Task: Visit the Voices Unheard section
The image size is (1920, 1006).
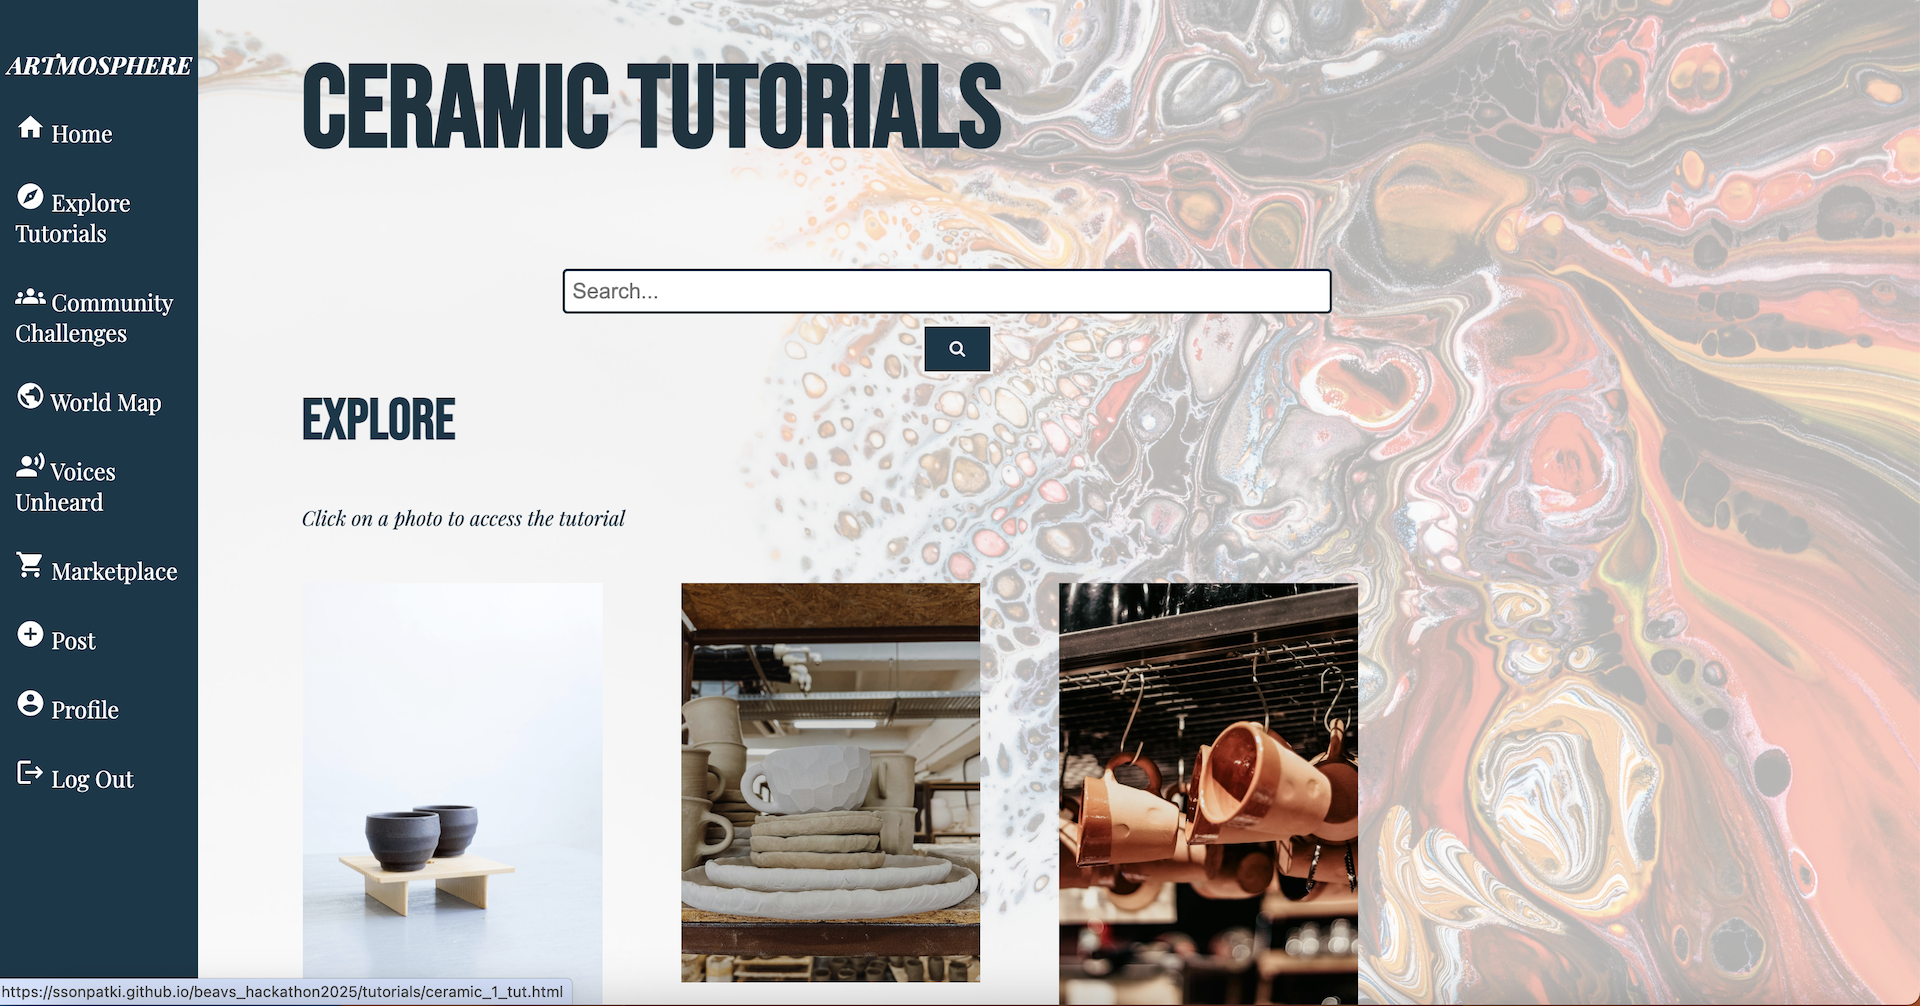Action: 65,487
